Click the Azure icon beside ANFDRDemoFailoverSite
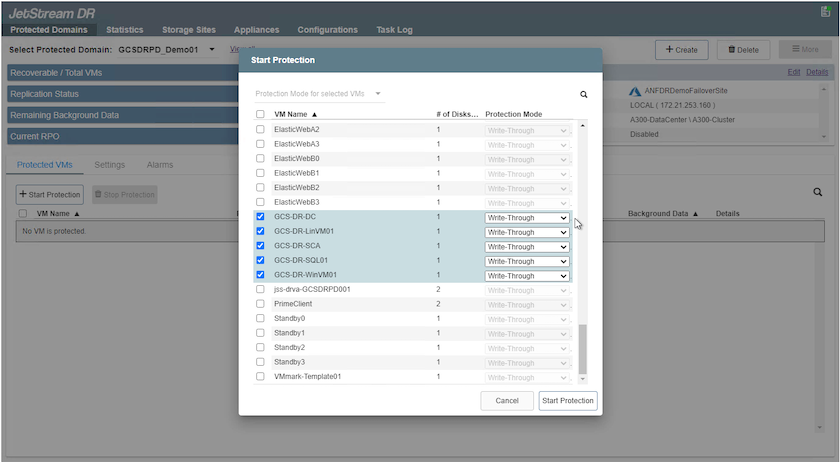 (x=634, y=91)
